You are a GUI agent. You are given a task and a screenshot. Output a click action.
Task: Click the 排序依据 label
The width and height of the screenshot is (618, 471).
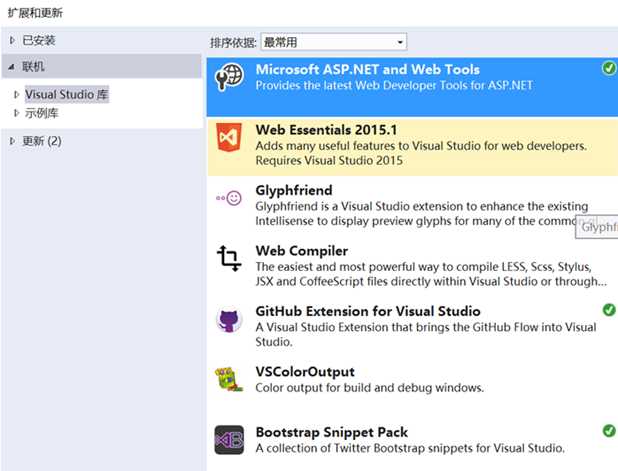[x=233, y=42]
